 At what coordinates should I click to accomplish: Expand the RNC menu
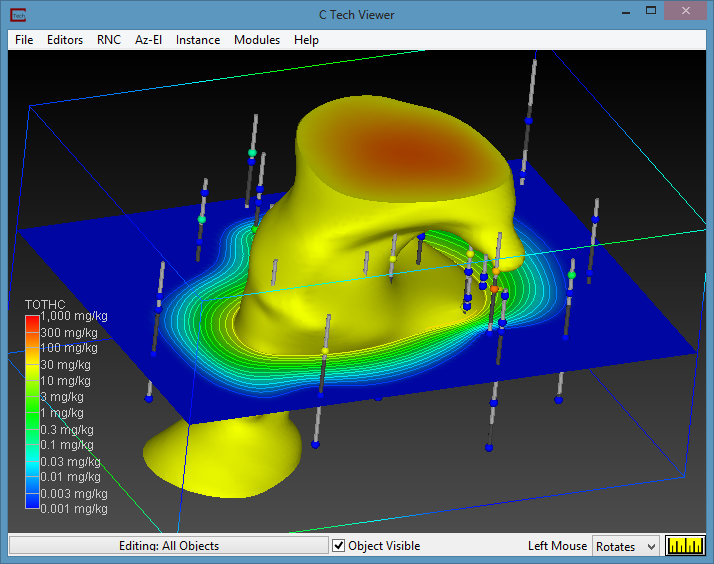pos(108,40)
